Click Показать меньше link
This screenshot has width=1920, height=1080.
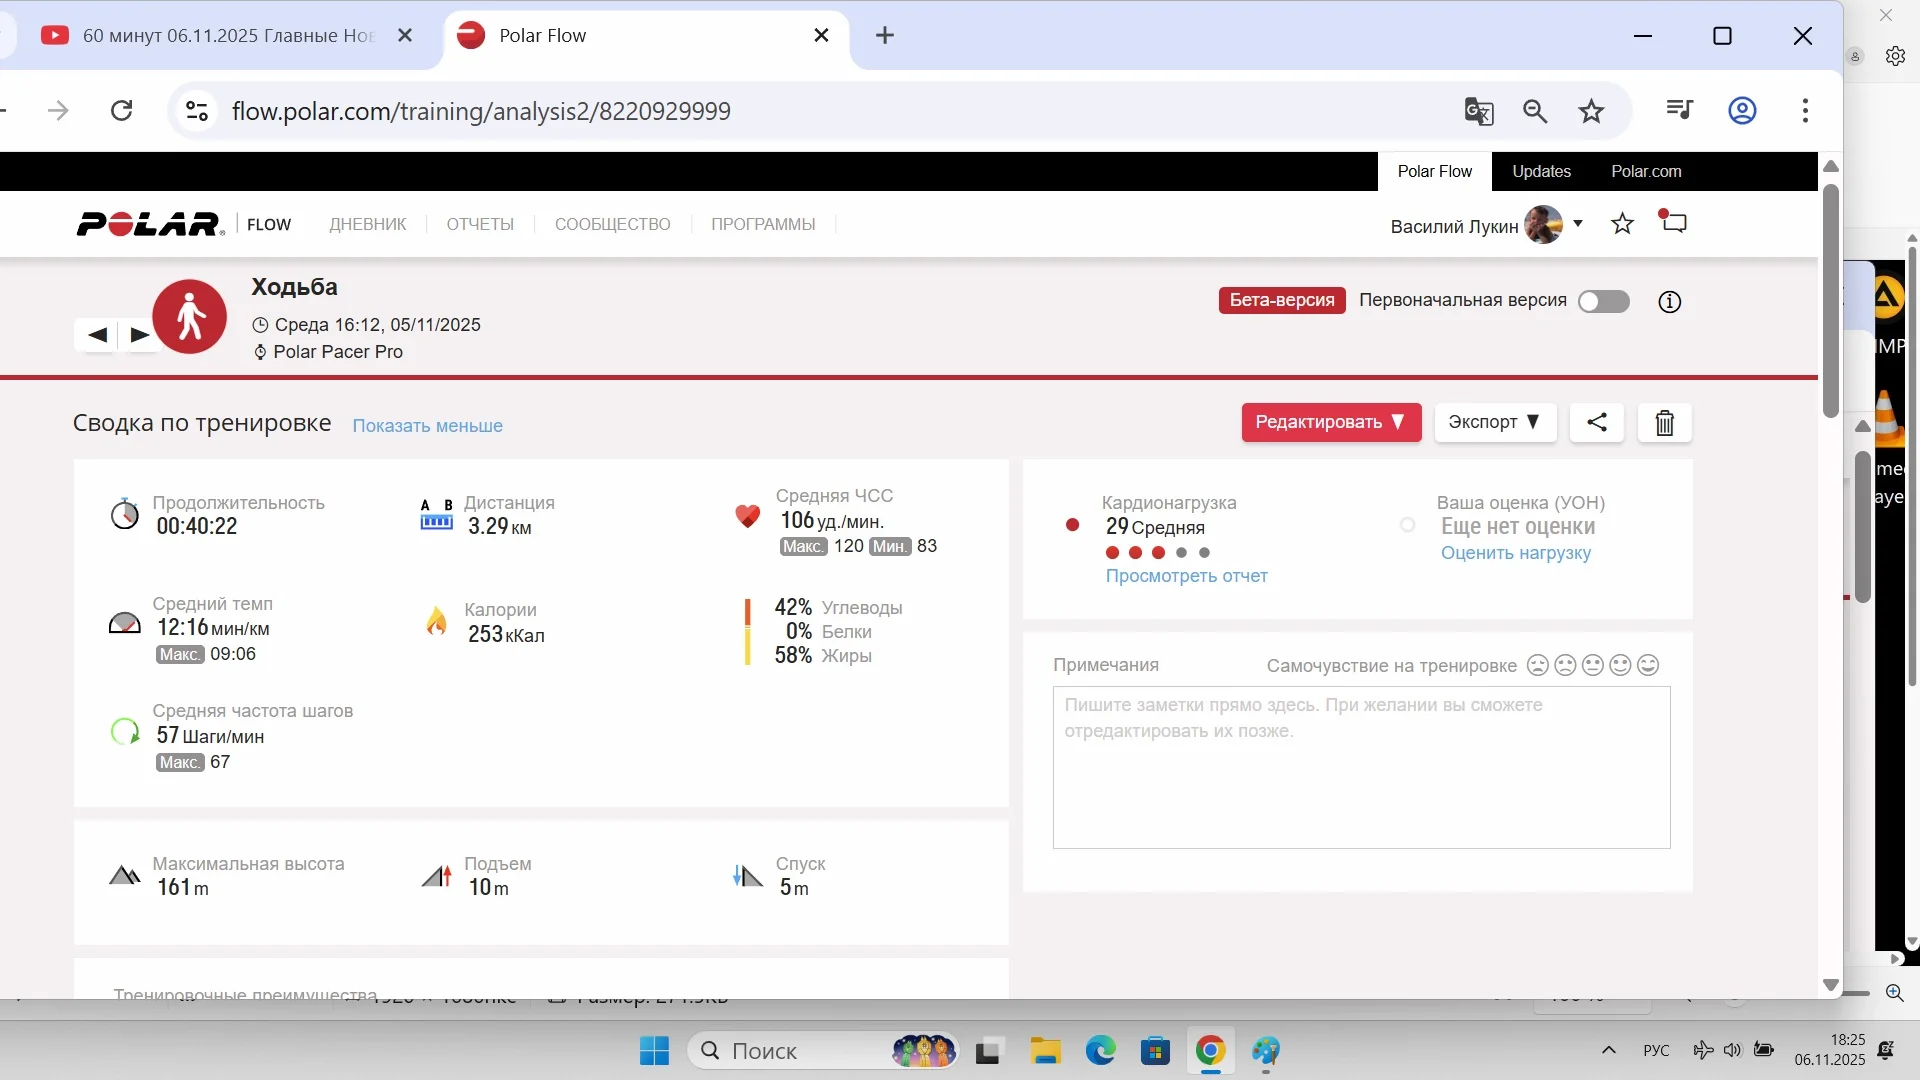tap(427, 426)
